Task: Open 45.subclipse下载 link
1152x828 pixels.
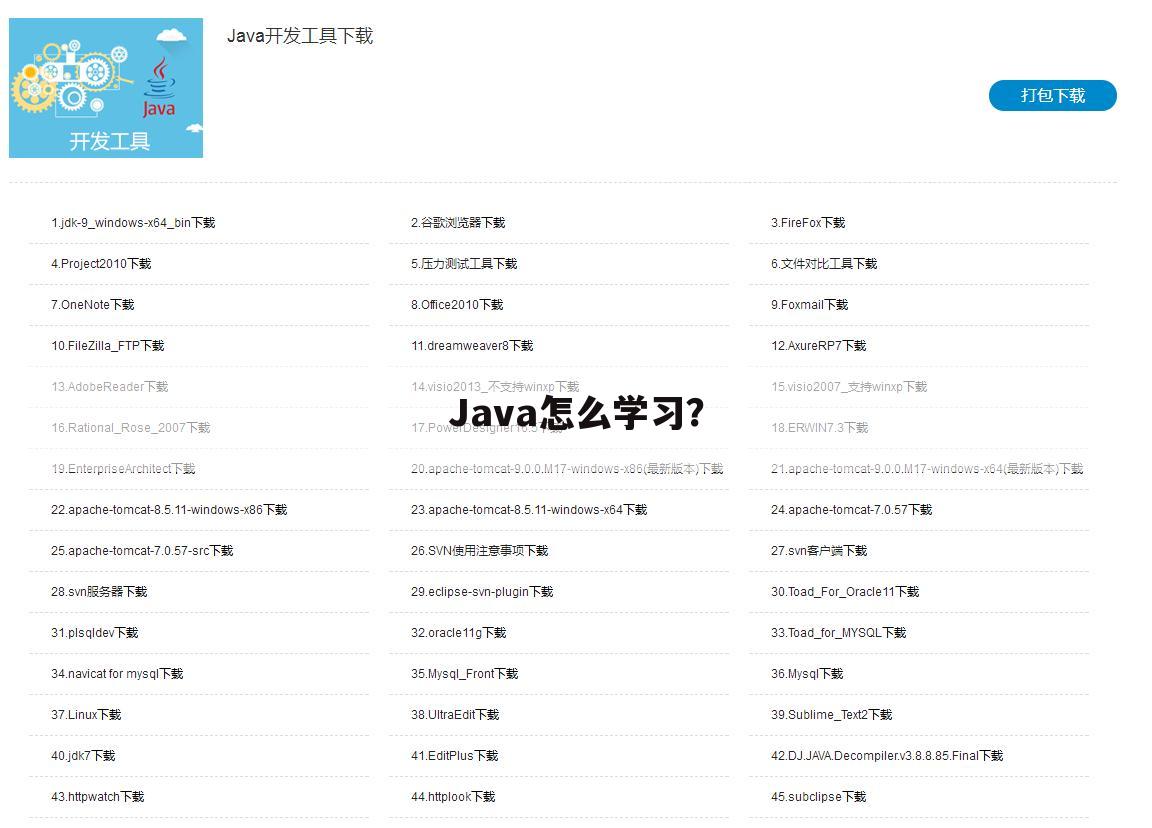Action: point(818,797)
